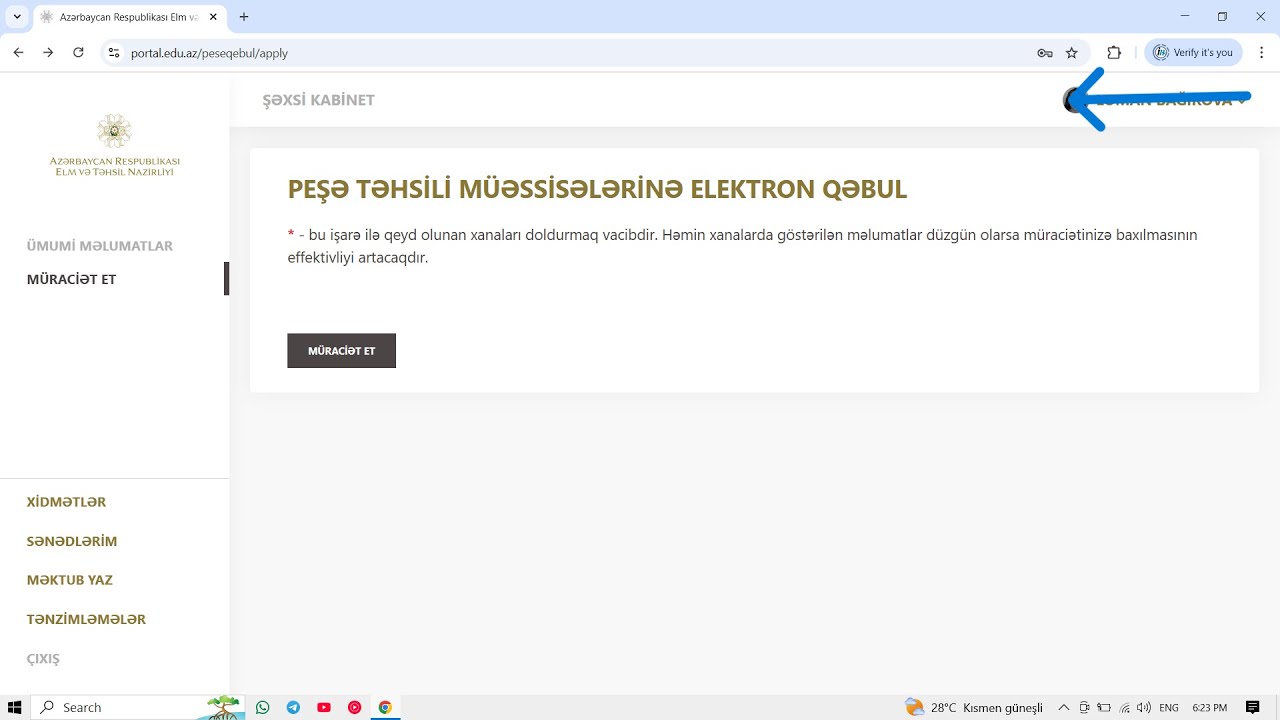Click the Verify it's you profile button
The height and width of the screenshot is (720, 1280).
point(1193,53)
